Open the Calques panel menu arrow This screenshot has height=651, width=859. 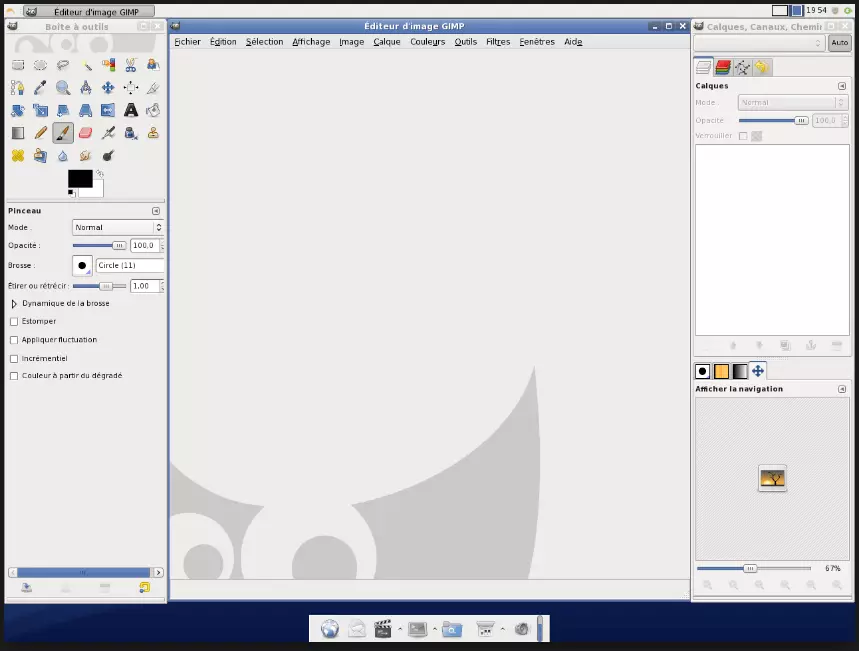click(842, 86)
